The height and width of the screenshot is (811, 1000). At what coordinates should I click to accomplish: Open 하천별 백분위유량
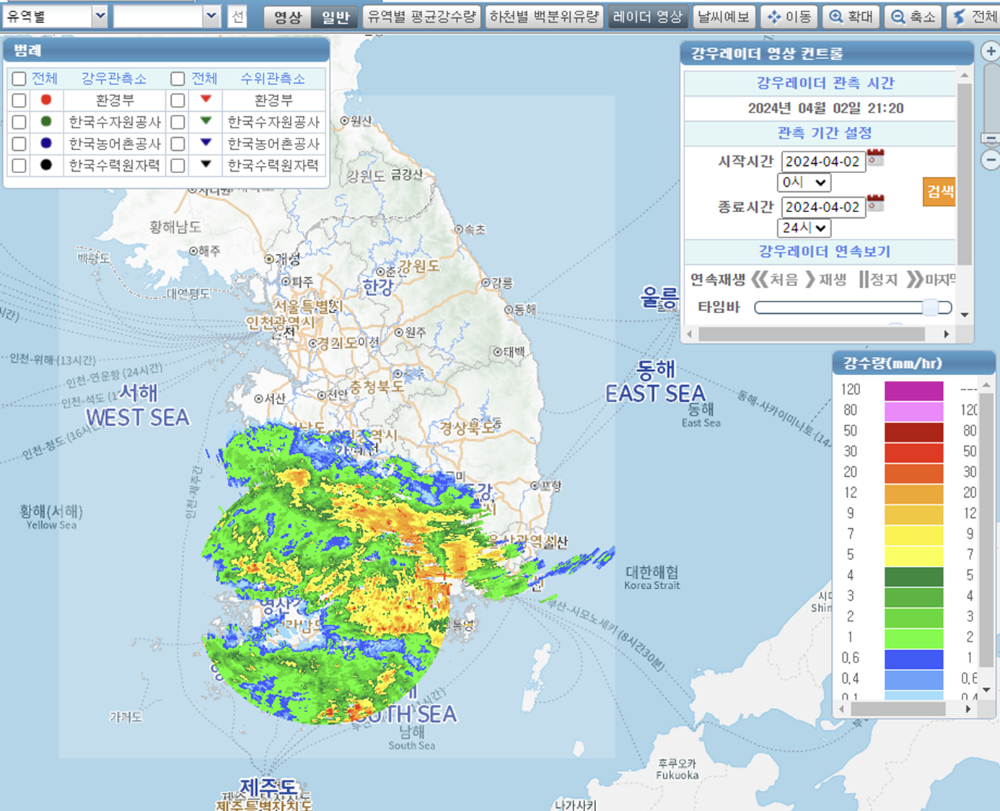(544, 17)
